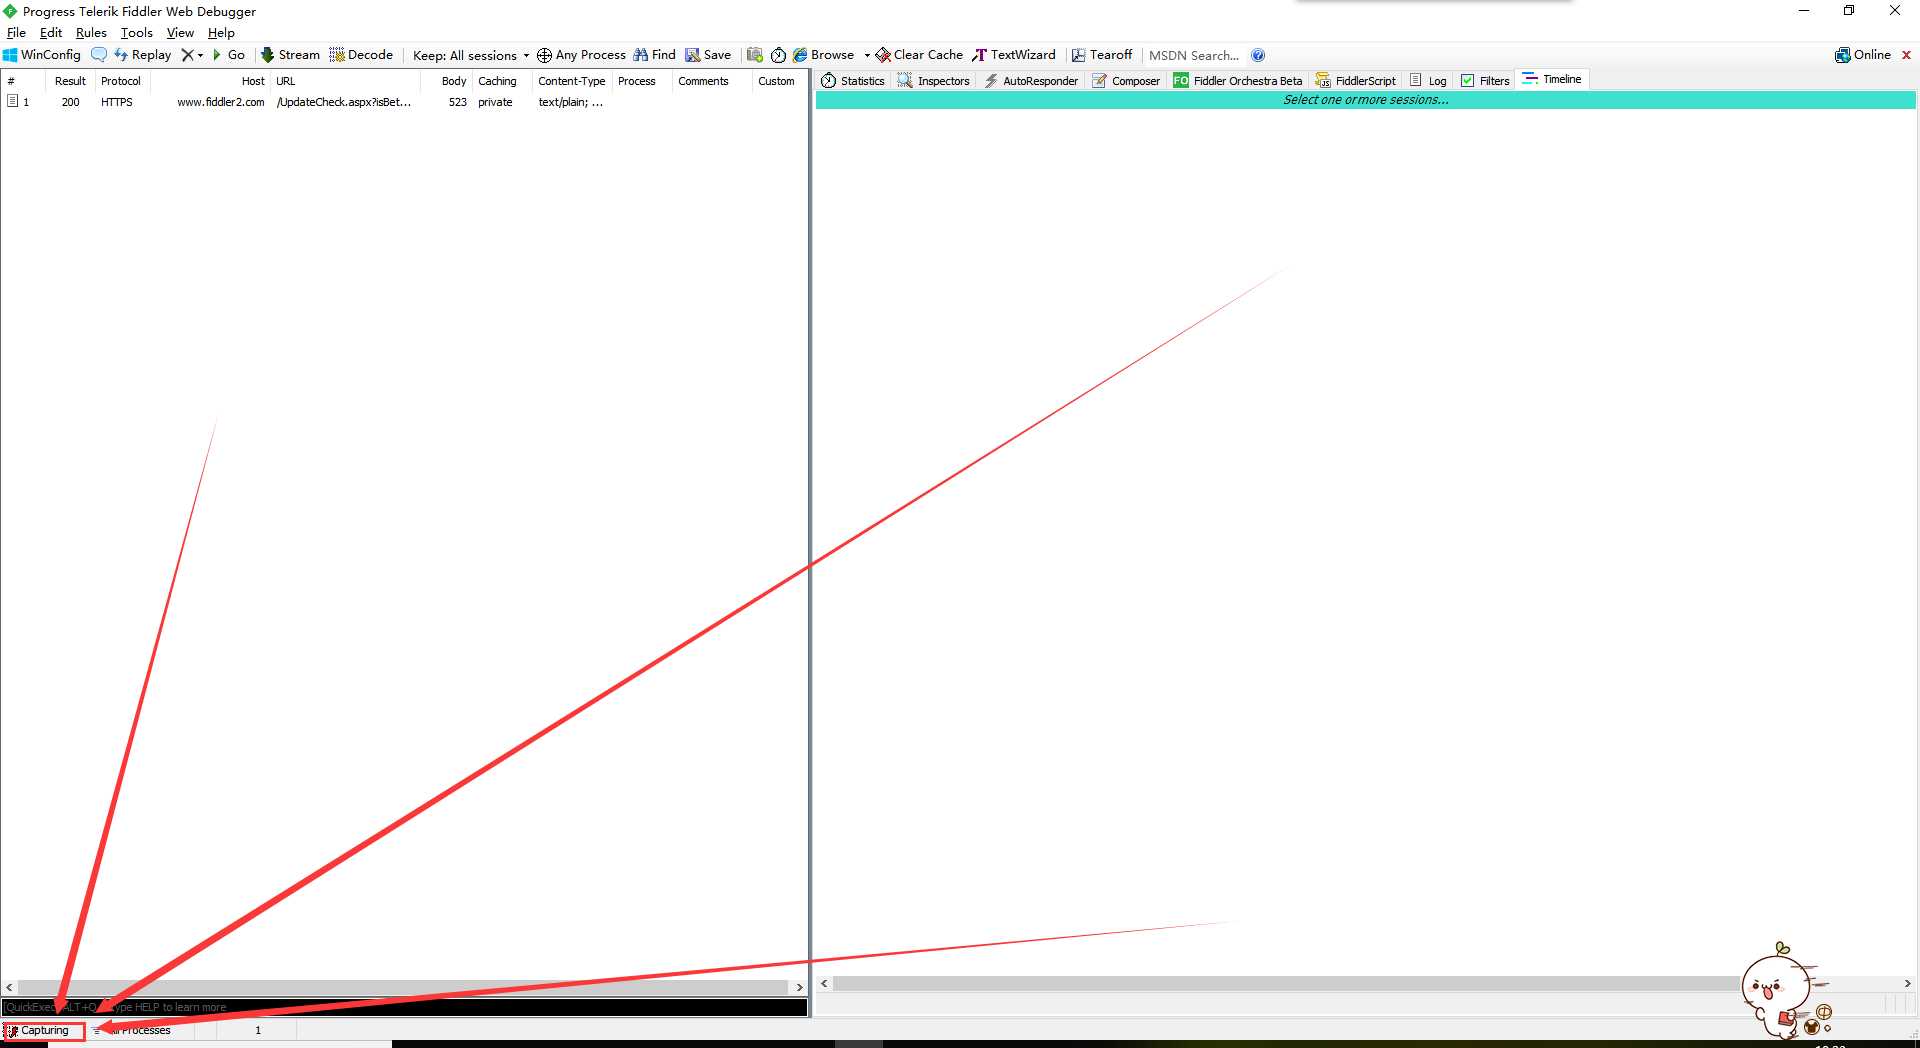Click the Go resume button
The height and width of the screenshot is (1048, 1920).
pos(229,55)
